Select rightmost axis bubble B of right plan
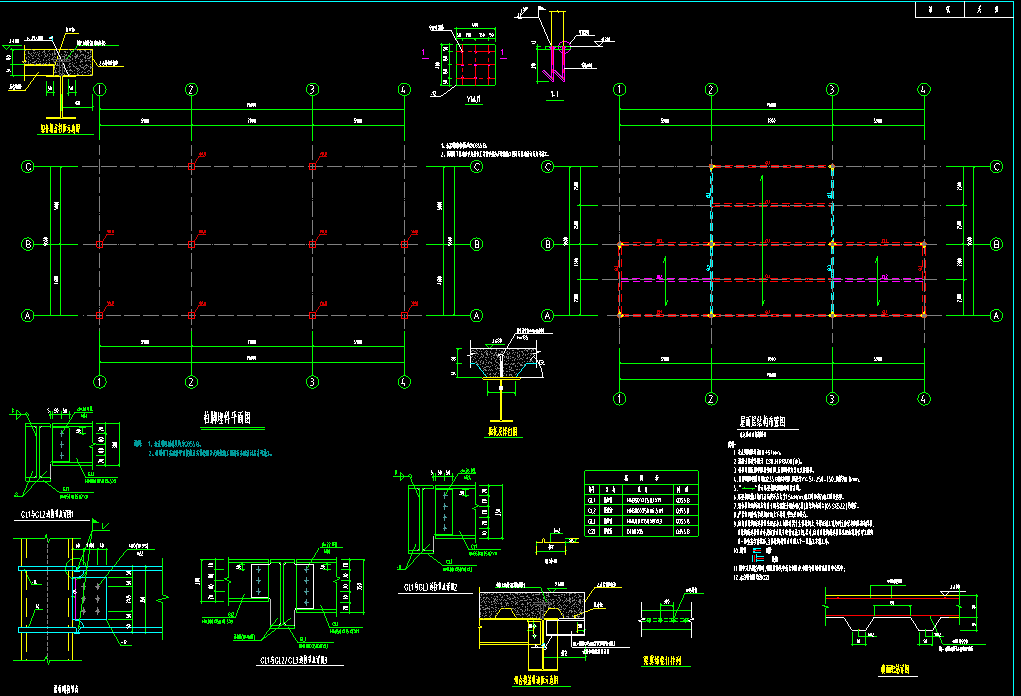The width and height of the screenshot is (1021, 696). 996,244
